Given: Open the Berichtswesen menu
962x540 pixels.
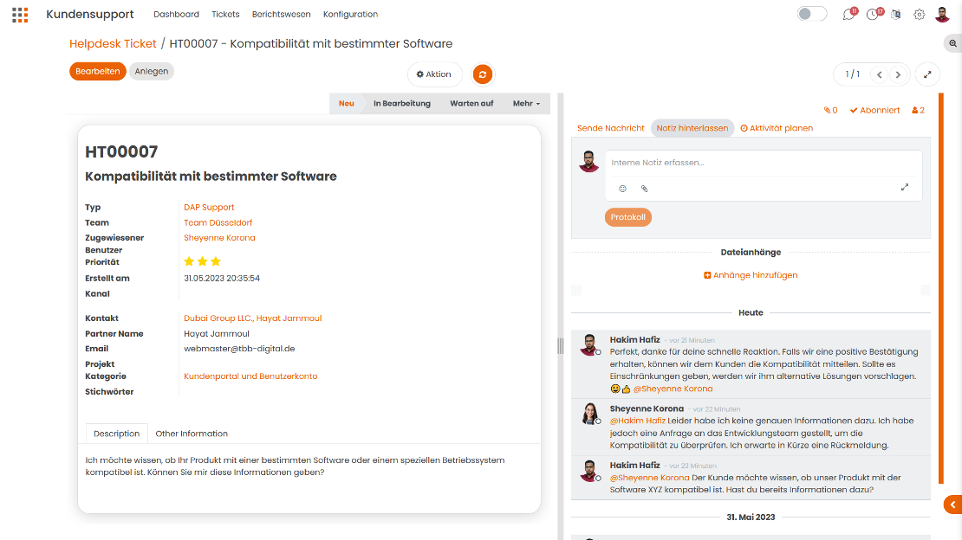Looking at the screenshot, I should (x=281, y=14).
